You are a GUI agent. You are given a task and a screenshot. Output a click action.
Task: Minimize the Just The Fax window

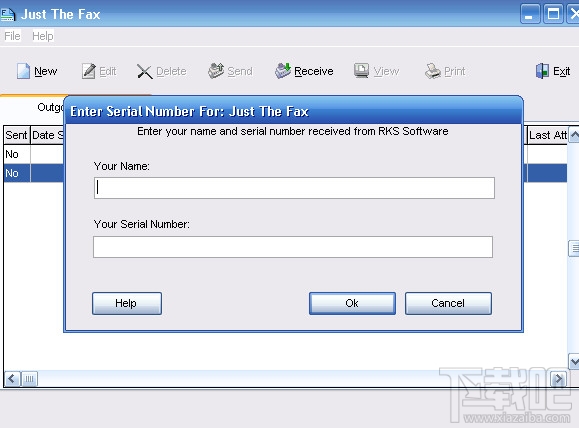point(530,14)
